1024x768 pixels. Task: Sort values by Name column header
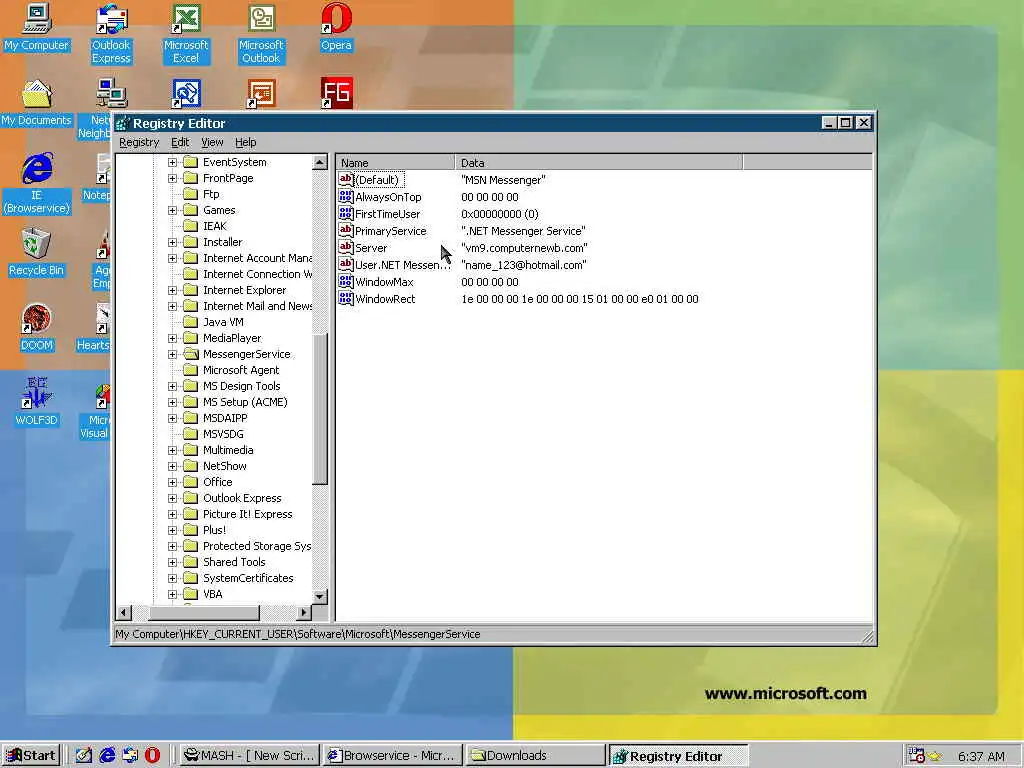[396, 163]
